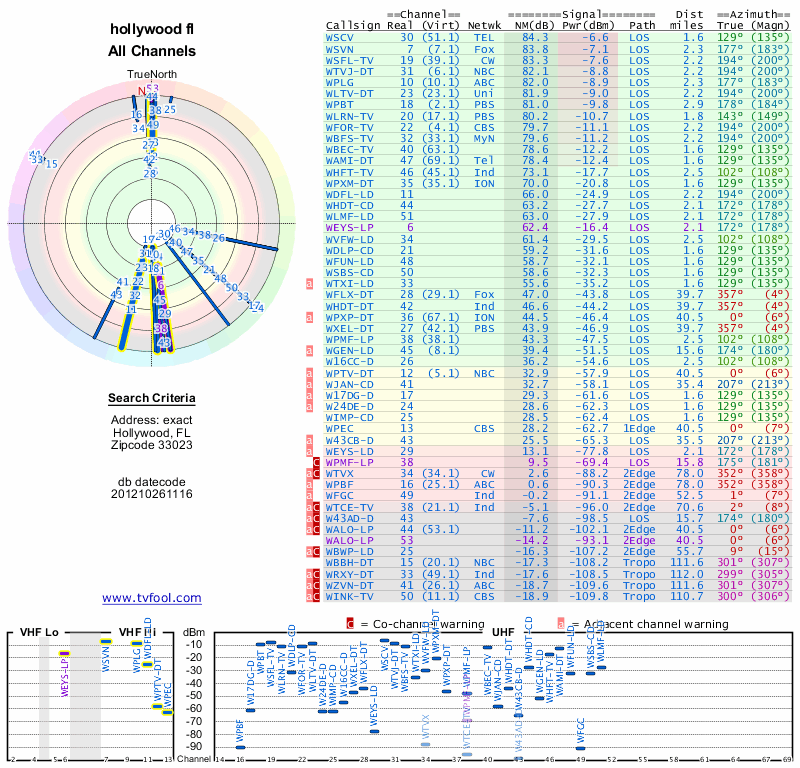Click co-channel warning icon beside WINK-TV
The image size is (800, 768).
pos(317,597)
